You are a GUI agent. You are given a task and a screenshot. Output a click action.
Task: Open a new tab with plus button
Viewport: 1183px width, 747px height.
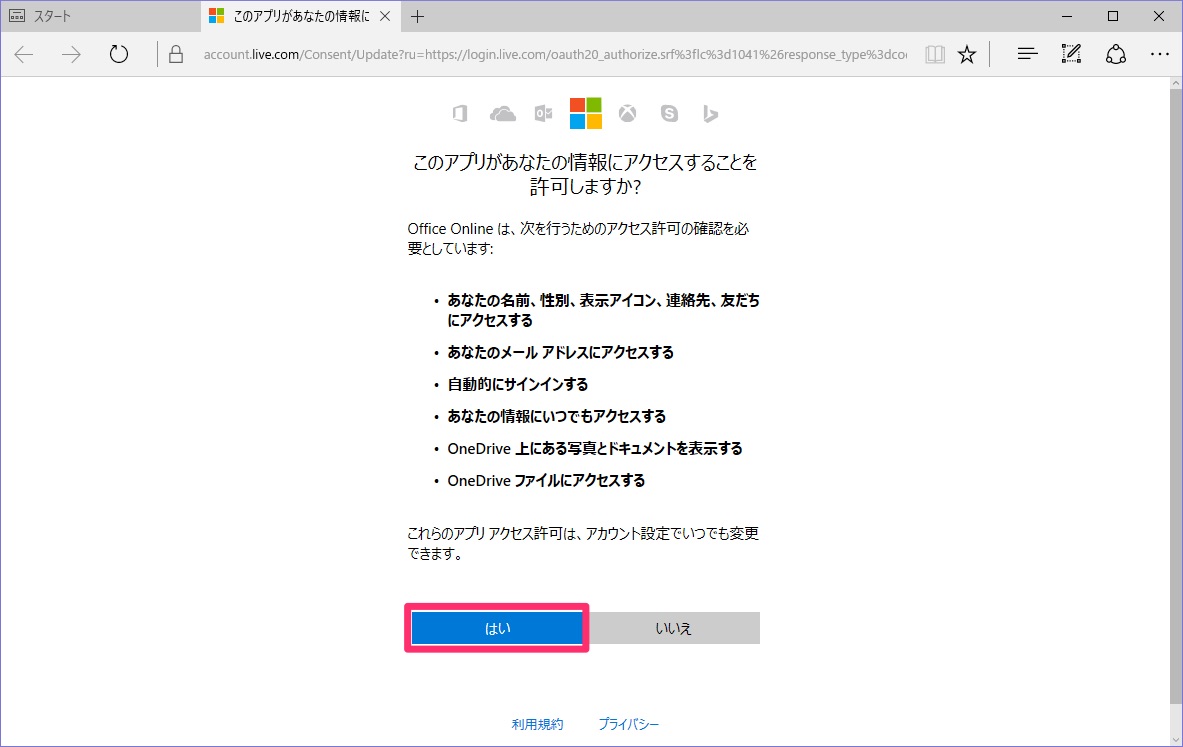417,17
